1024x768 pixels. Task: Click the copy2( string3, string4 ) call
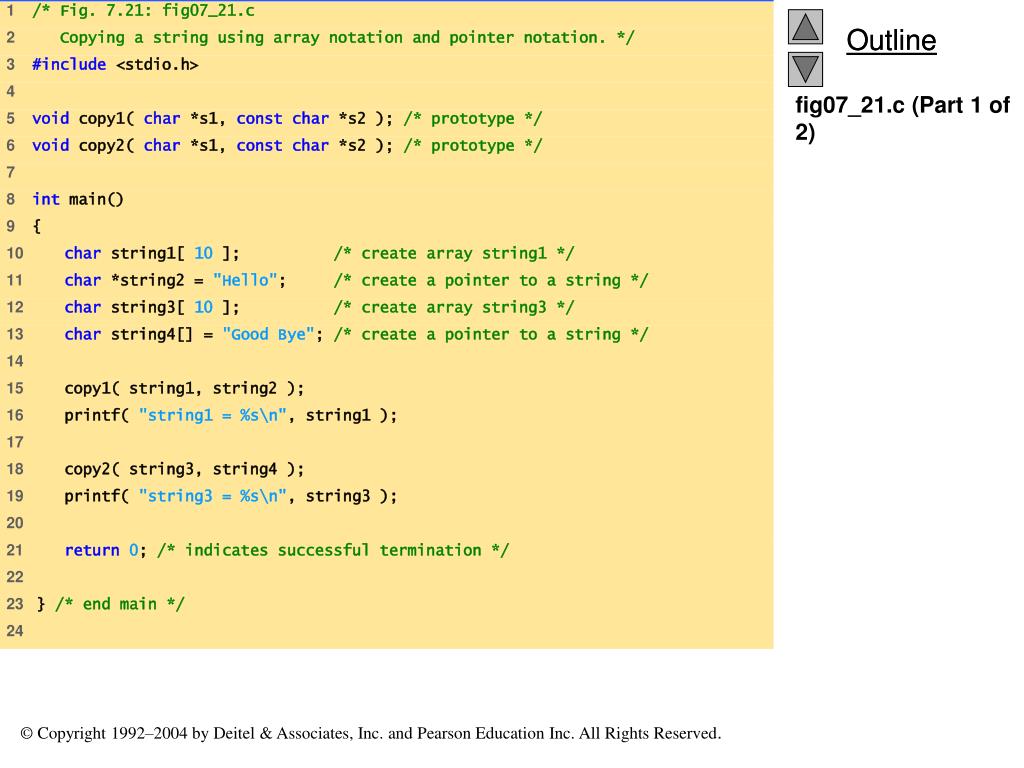point(184,470)
